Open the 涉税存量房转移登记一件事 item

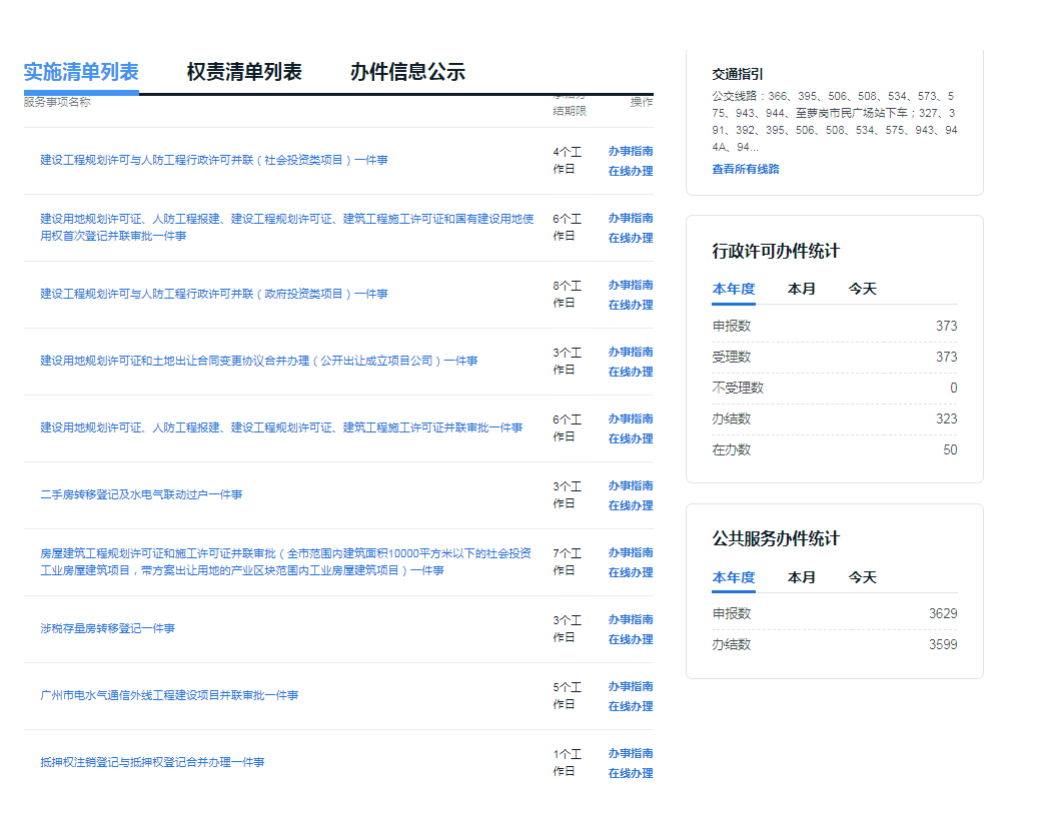107,629
